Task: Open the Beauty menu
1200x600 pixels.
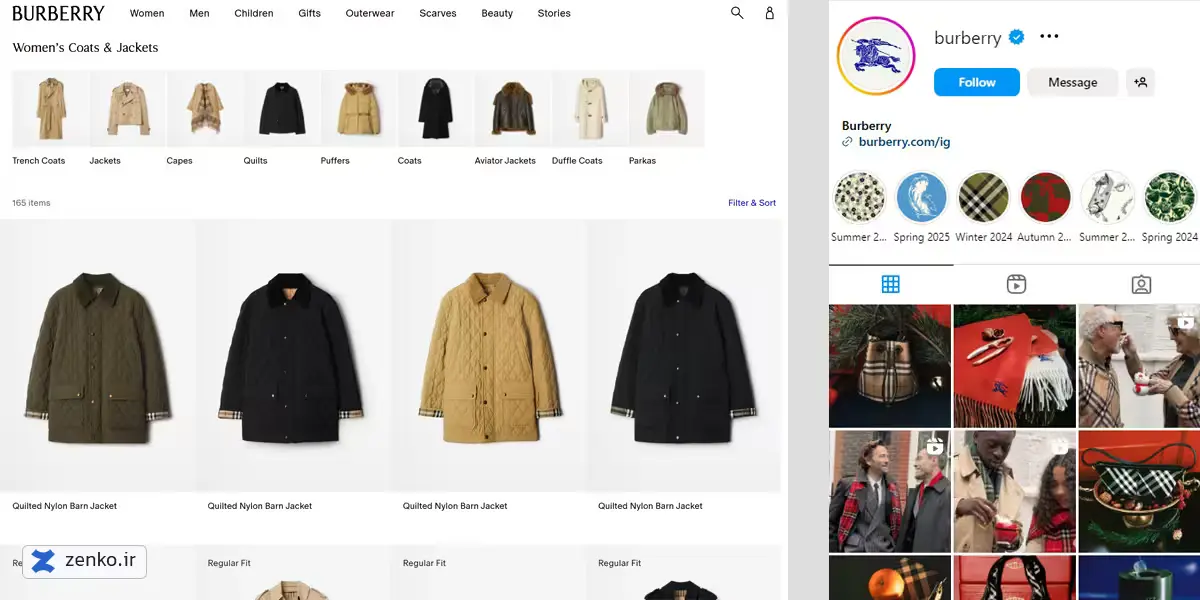Action: [x=497, y=13]
